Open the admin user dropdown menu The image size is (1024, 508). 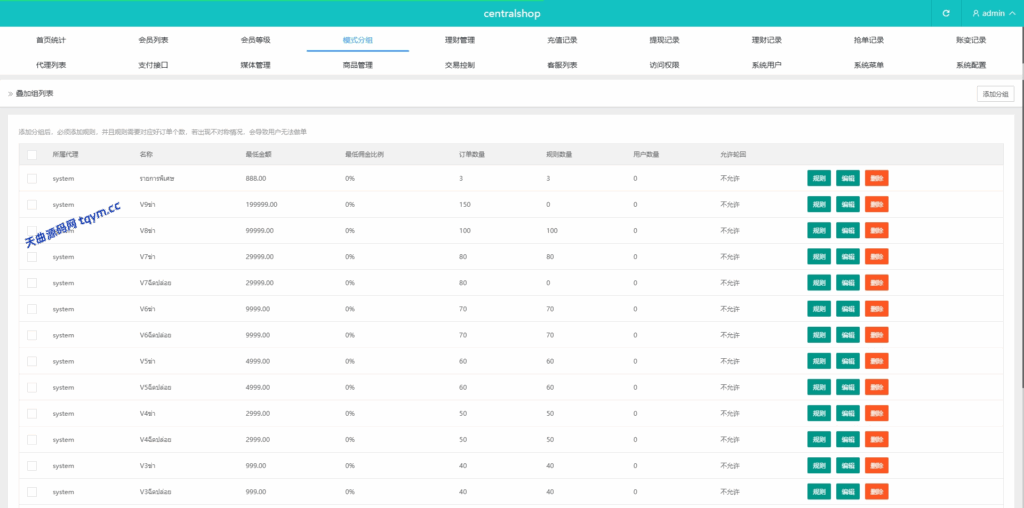click(993, 13)
